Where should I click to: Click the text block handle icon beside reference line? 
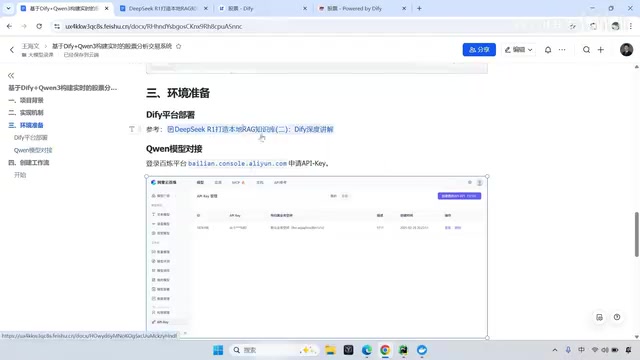point(132,129)
